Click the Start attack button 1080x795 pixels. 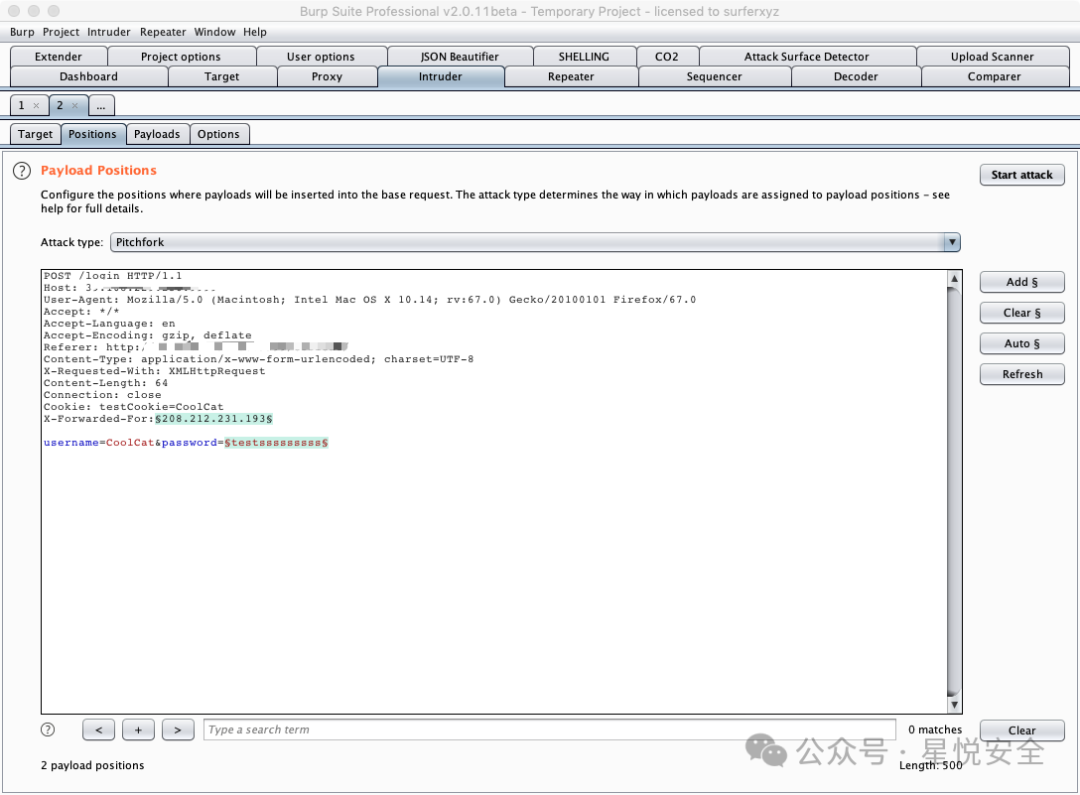(1022, 175)
